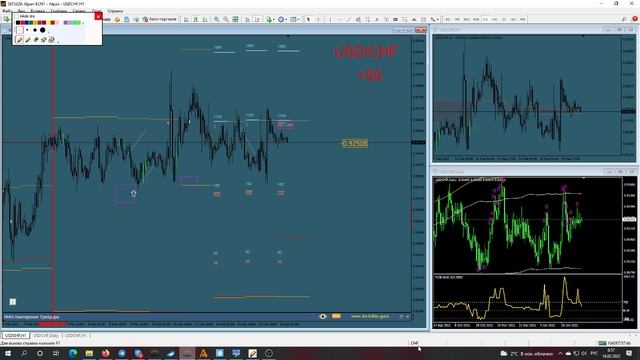Open the Файл menu
This screenshot has width=640, height=360.
pyautogui.click(x=7, y=11)
